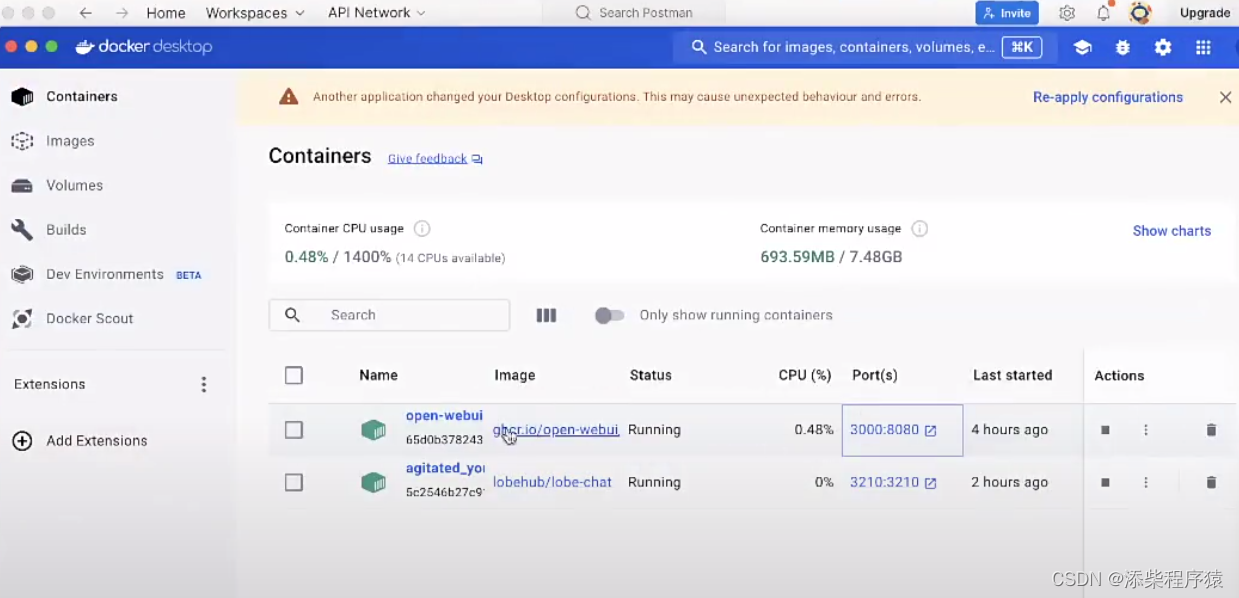
Task: Expand Postman Workspaces dropdown
Action: tap(255, 13)
